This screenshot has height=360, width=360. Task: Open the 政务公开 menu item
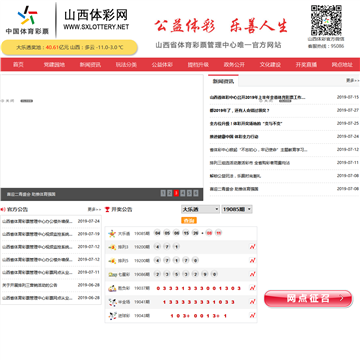pyautogui.click(x=234, y=65)
